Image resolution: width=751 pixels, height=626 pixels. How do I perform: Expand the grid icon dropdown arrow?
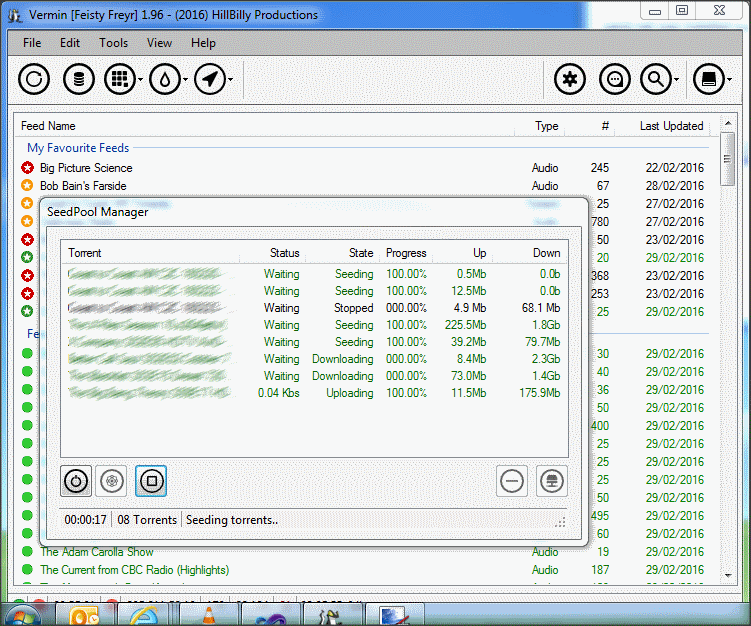[140, 80]
